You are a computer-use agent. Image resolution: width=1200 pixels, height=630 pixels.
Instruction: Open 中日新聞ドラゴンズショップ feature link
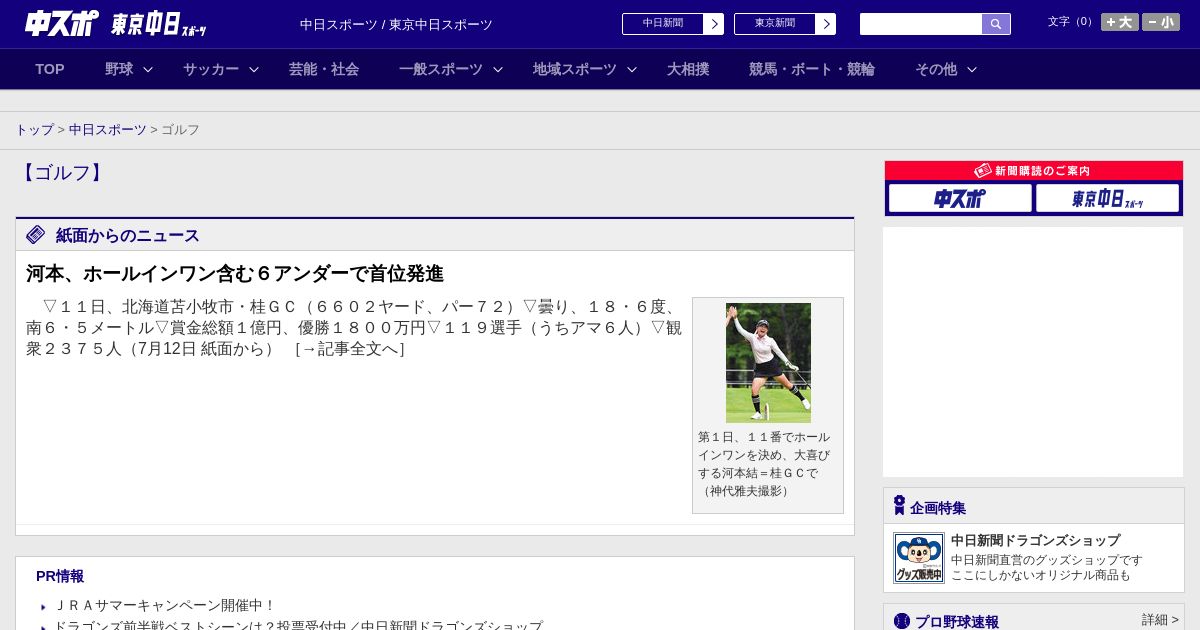1035,540
